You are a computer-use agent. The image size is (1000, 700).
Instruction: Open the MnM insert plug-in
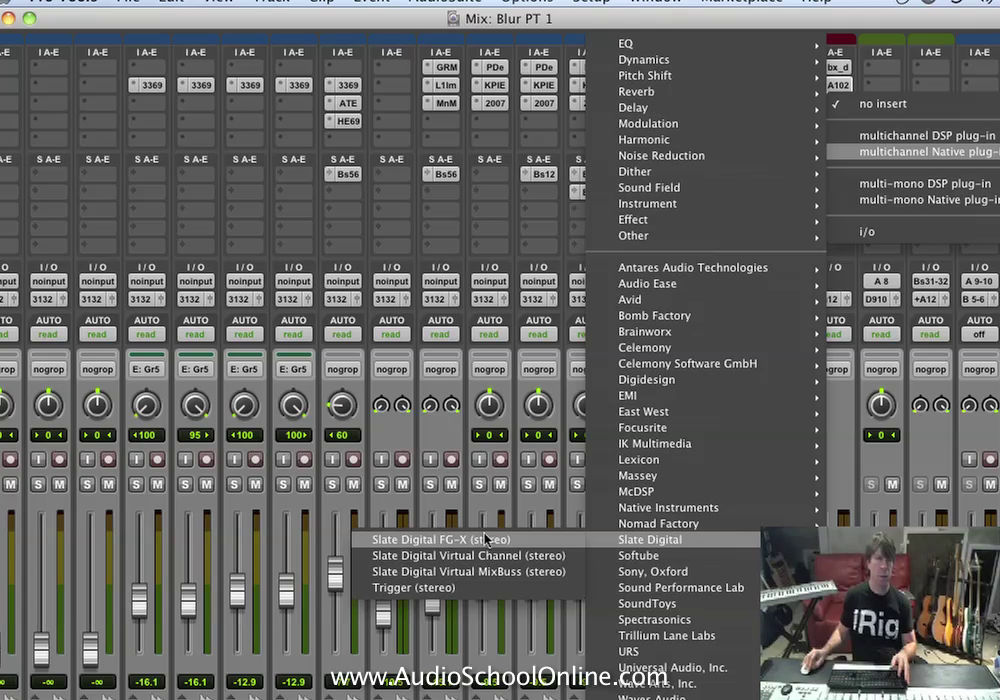click(x=441, y=103)
